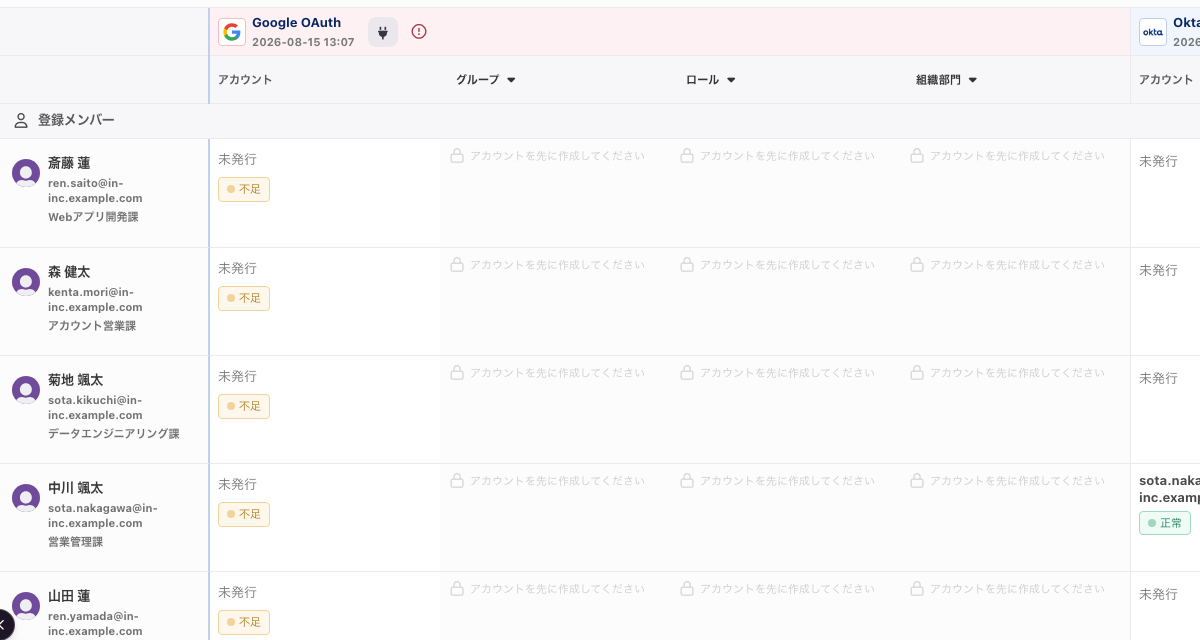This screenshot has height=640, width=1200.
Task: Click the 不足 badge for 菊地 颯太
Action: point(244,406)
